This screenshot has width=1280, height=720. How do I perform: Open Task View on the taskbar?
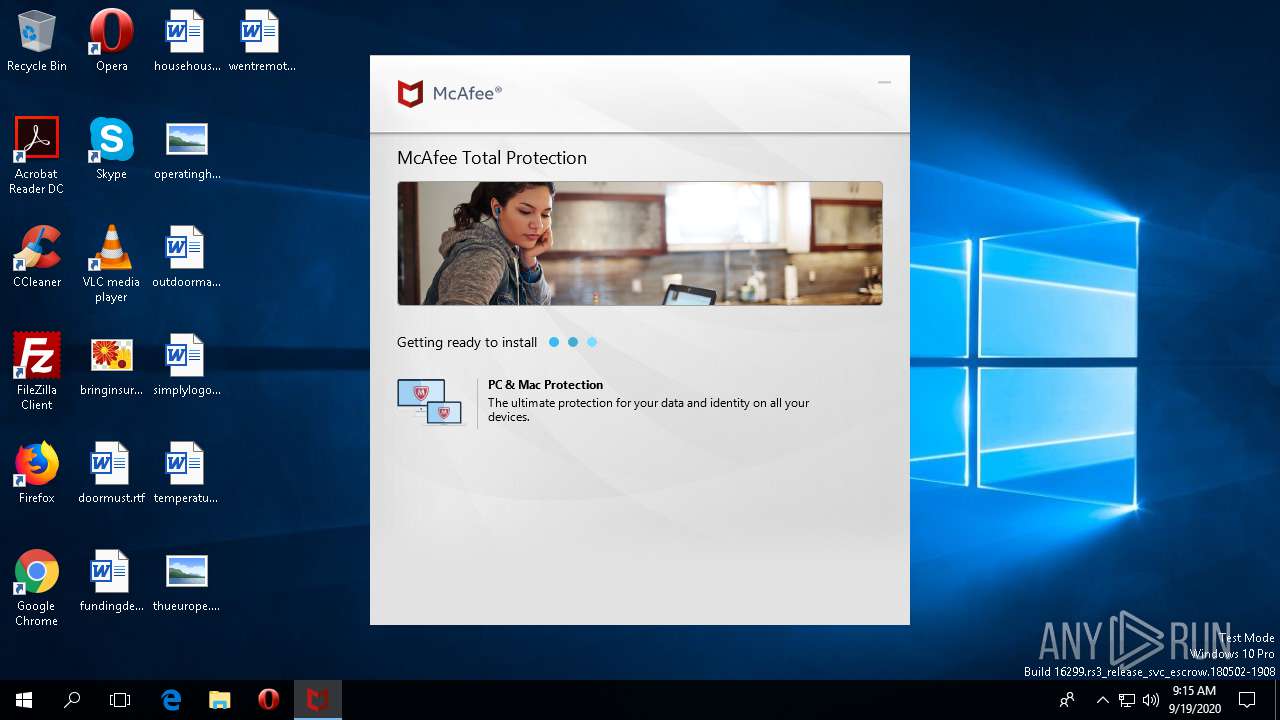click(120, 700)
